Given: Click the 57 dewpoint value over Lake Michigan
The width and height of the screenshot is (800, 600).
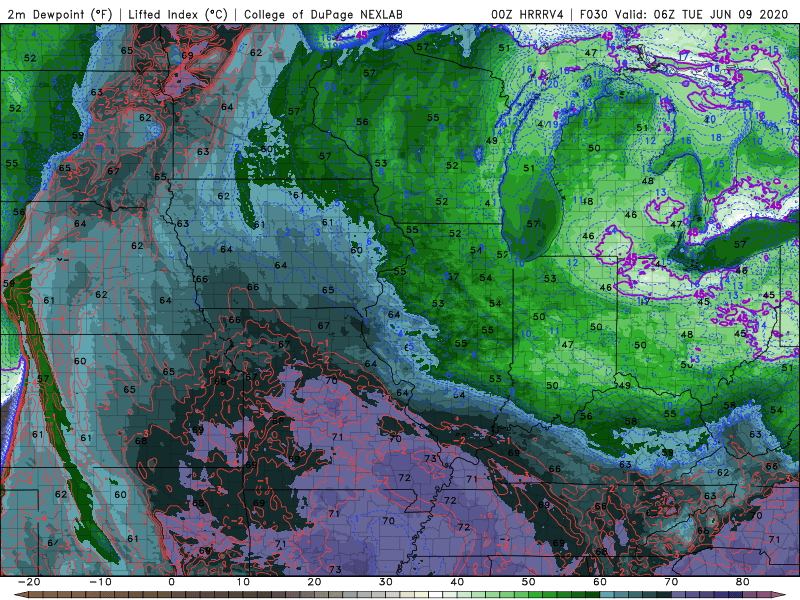Looking at the screenshot, I should (533, 224).
